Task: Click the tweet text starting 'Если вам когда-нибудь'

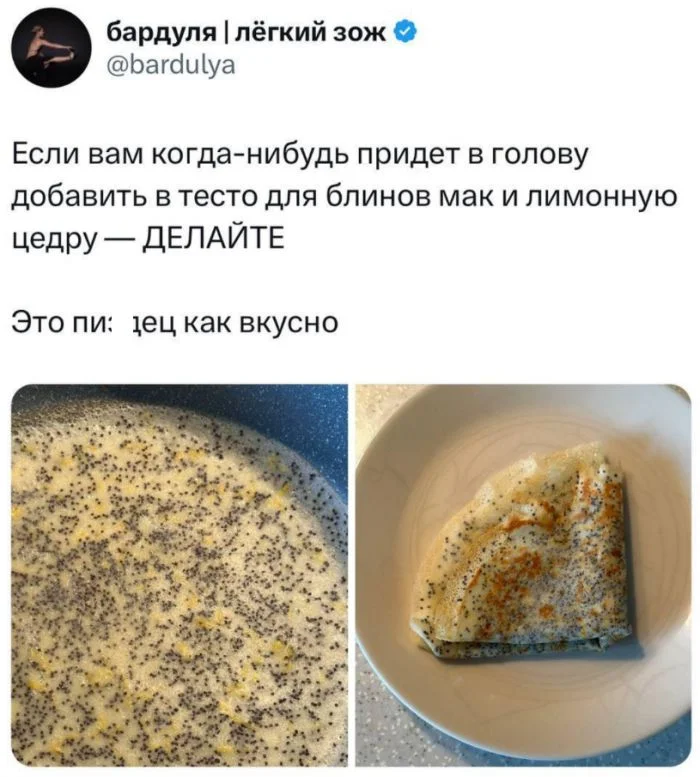Action: [x=344, y=197]
